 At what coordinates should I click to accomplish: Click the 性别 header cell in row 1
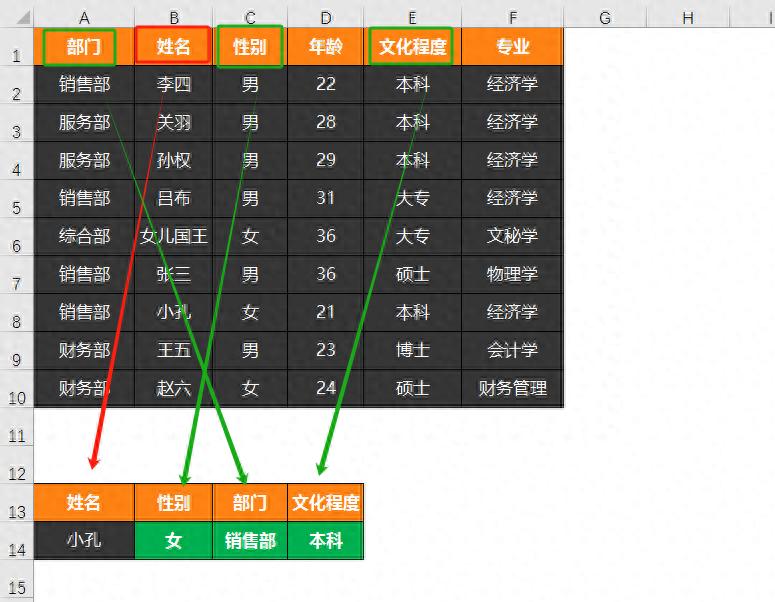click(250, 46)
